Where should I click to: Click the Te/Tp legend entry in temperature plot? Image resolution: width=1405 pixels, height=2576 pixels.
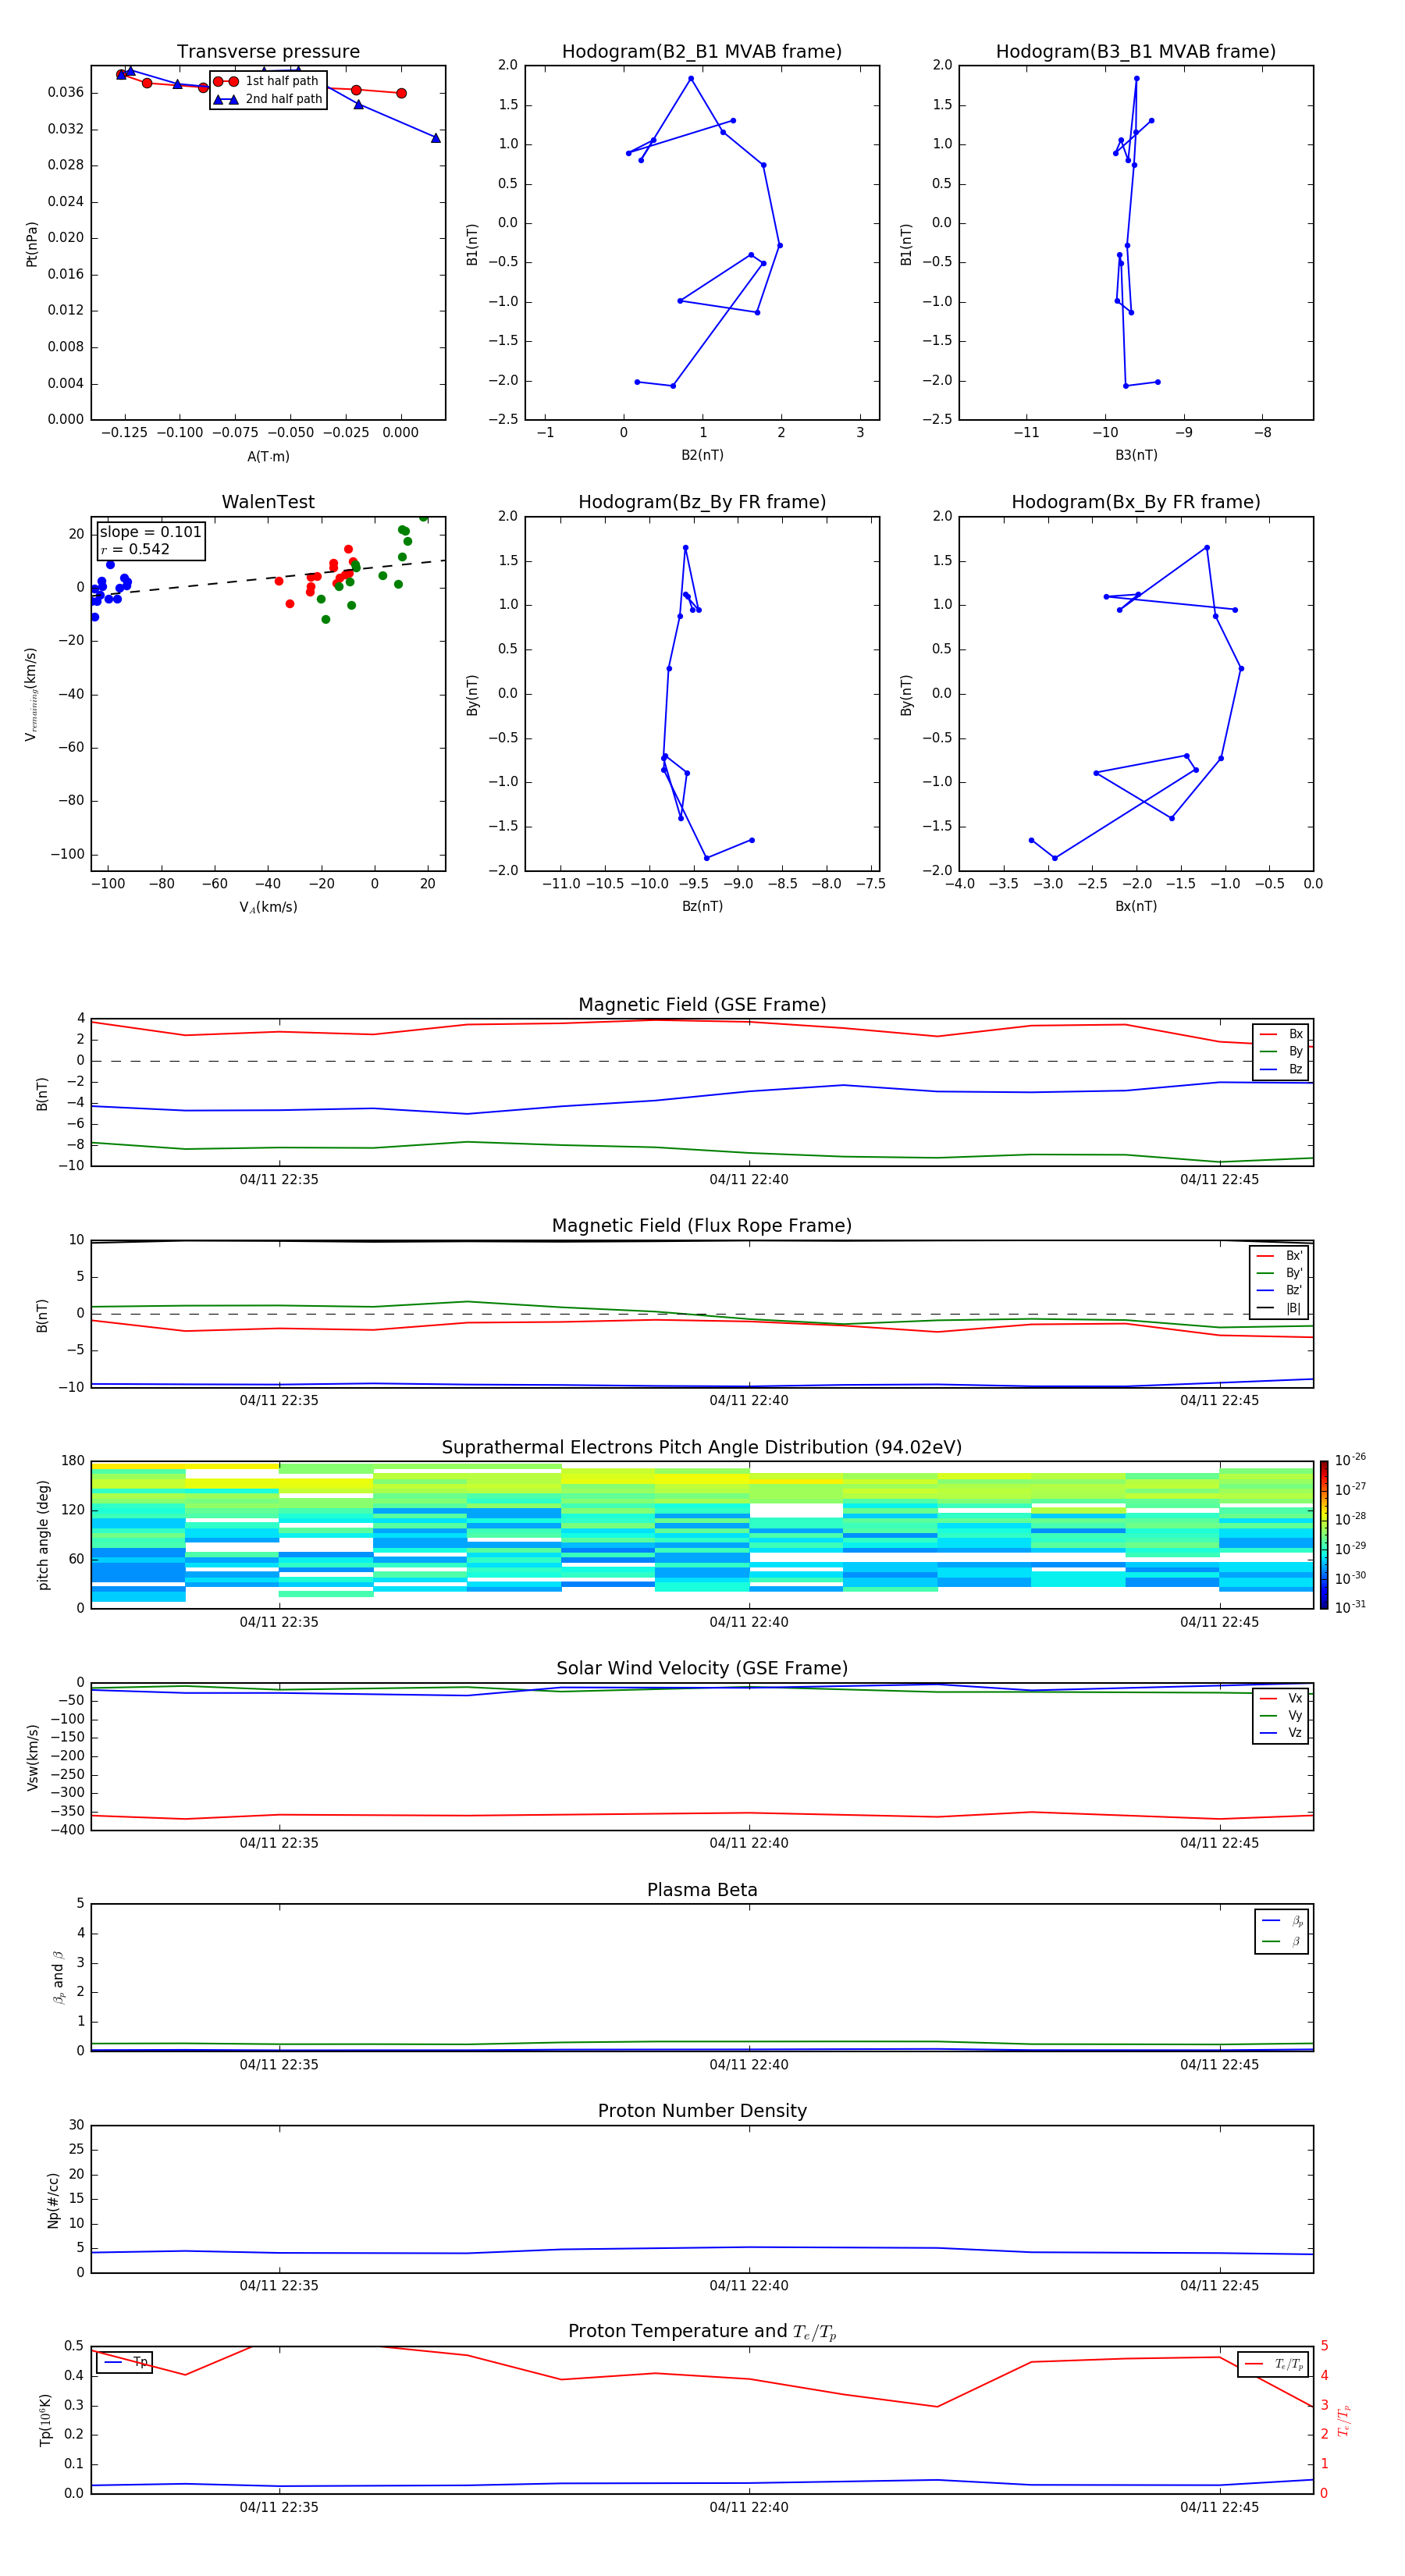click(1274, 2364)
